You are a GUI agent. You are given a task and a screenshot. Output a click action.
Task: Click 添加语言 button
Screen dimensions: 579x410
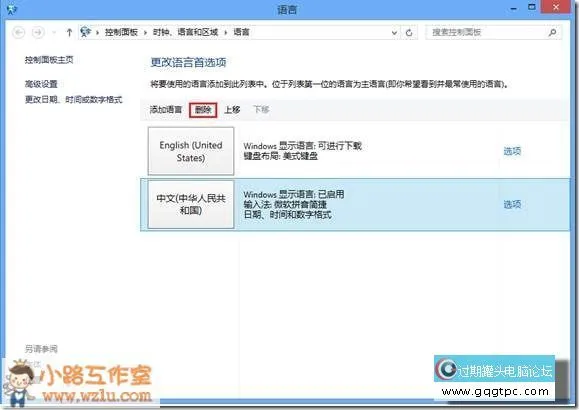[x=166, y=110]
